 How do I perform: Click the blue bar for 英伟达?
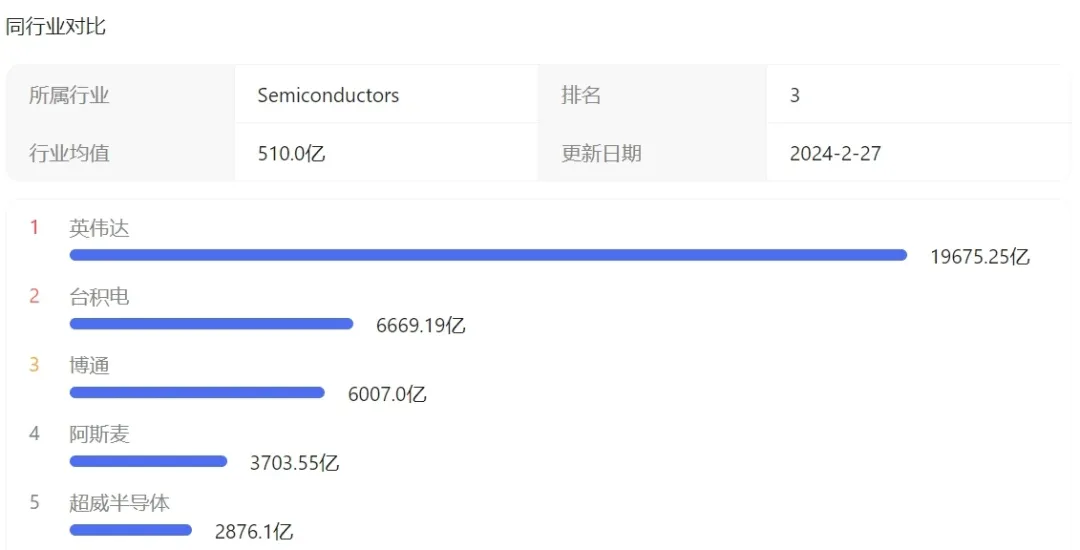(488, 256)
